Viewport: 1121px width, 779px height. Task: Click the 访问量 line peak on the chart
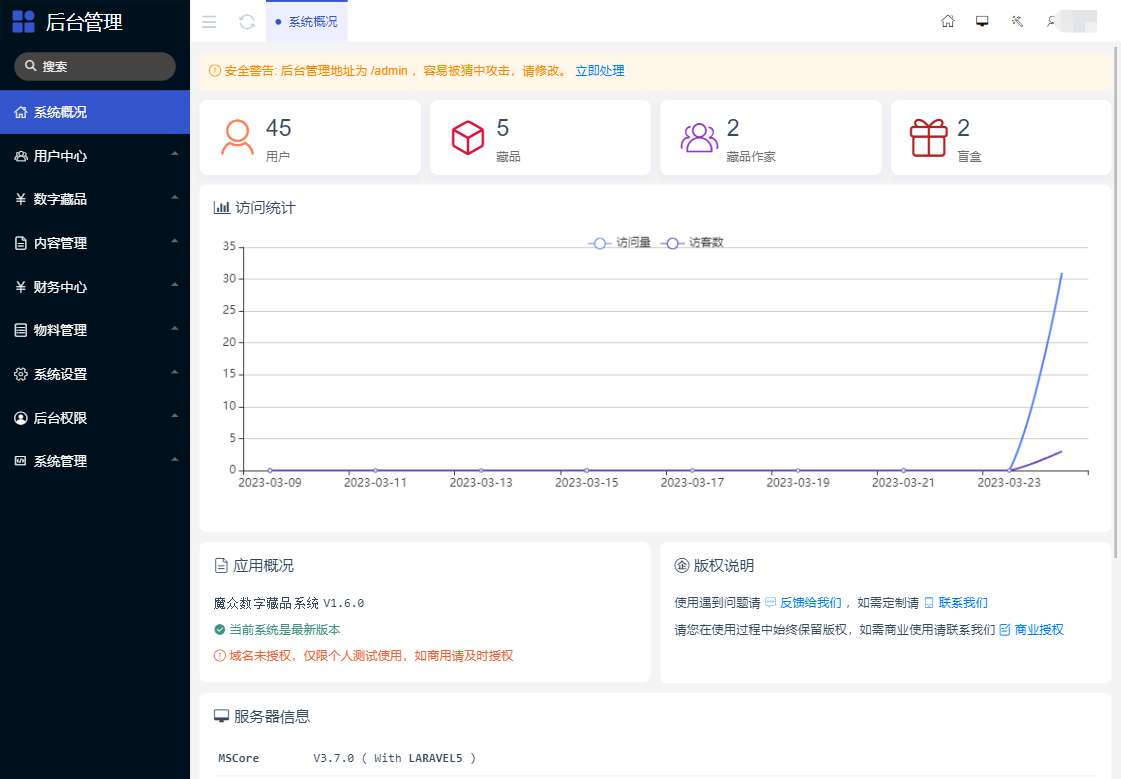click(x=1062, y=273)
